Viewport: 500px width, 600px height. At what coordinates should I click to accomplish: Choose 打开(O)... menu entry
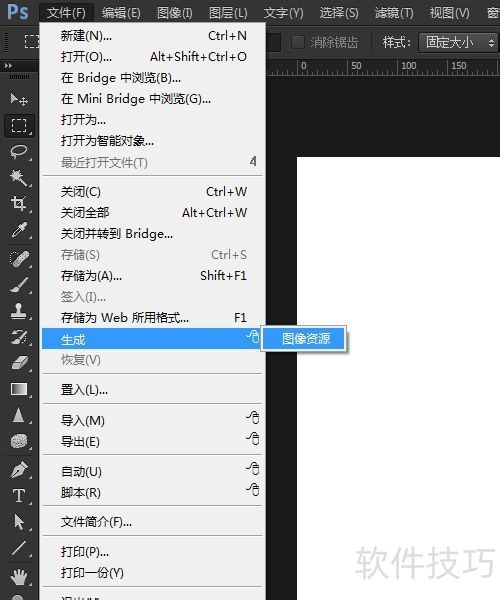(152, 57)
